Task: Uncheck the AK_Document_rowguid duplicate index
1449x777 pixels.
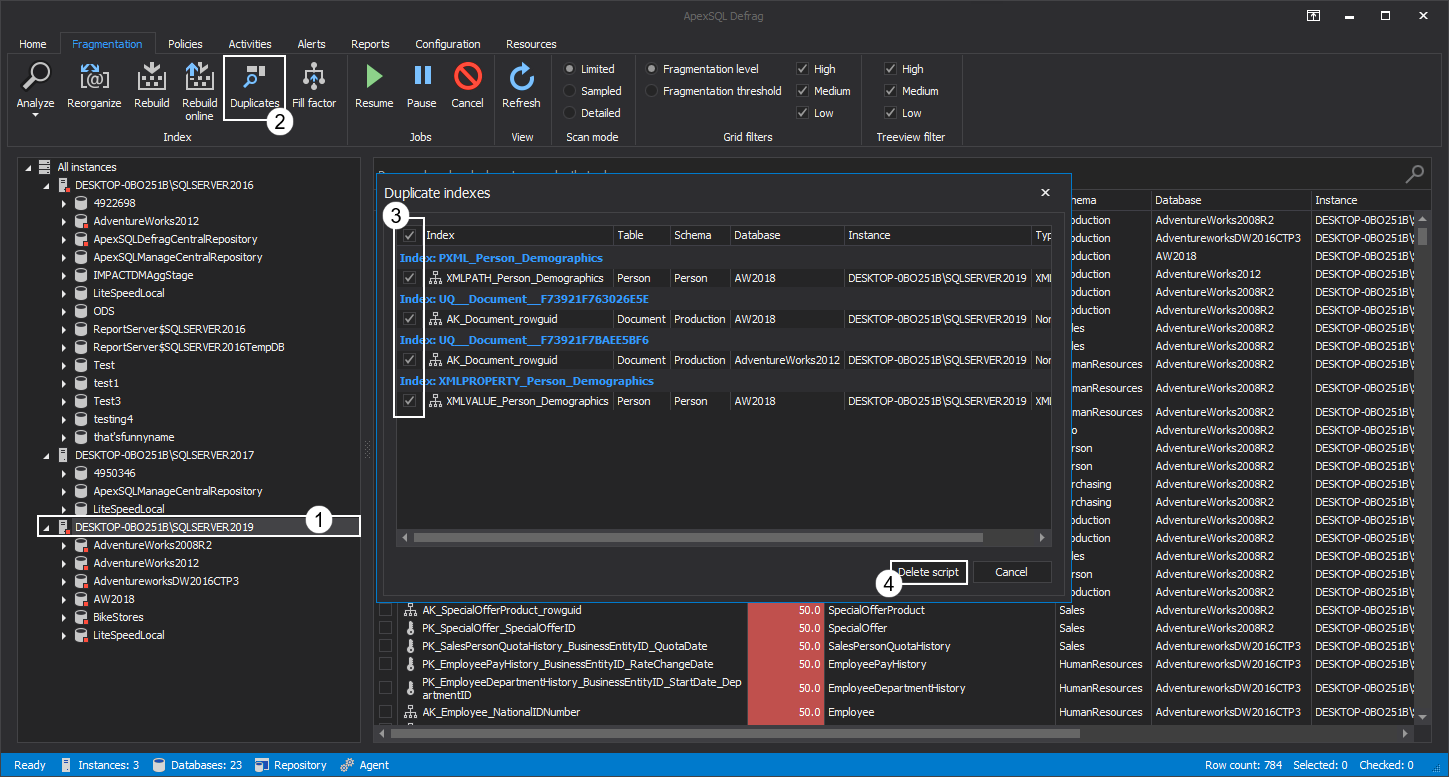Action: pos(409,318)
